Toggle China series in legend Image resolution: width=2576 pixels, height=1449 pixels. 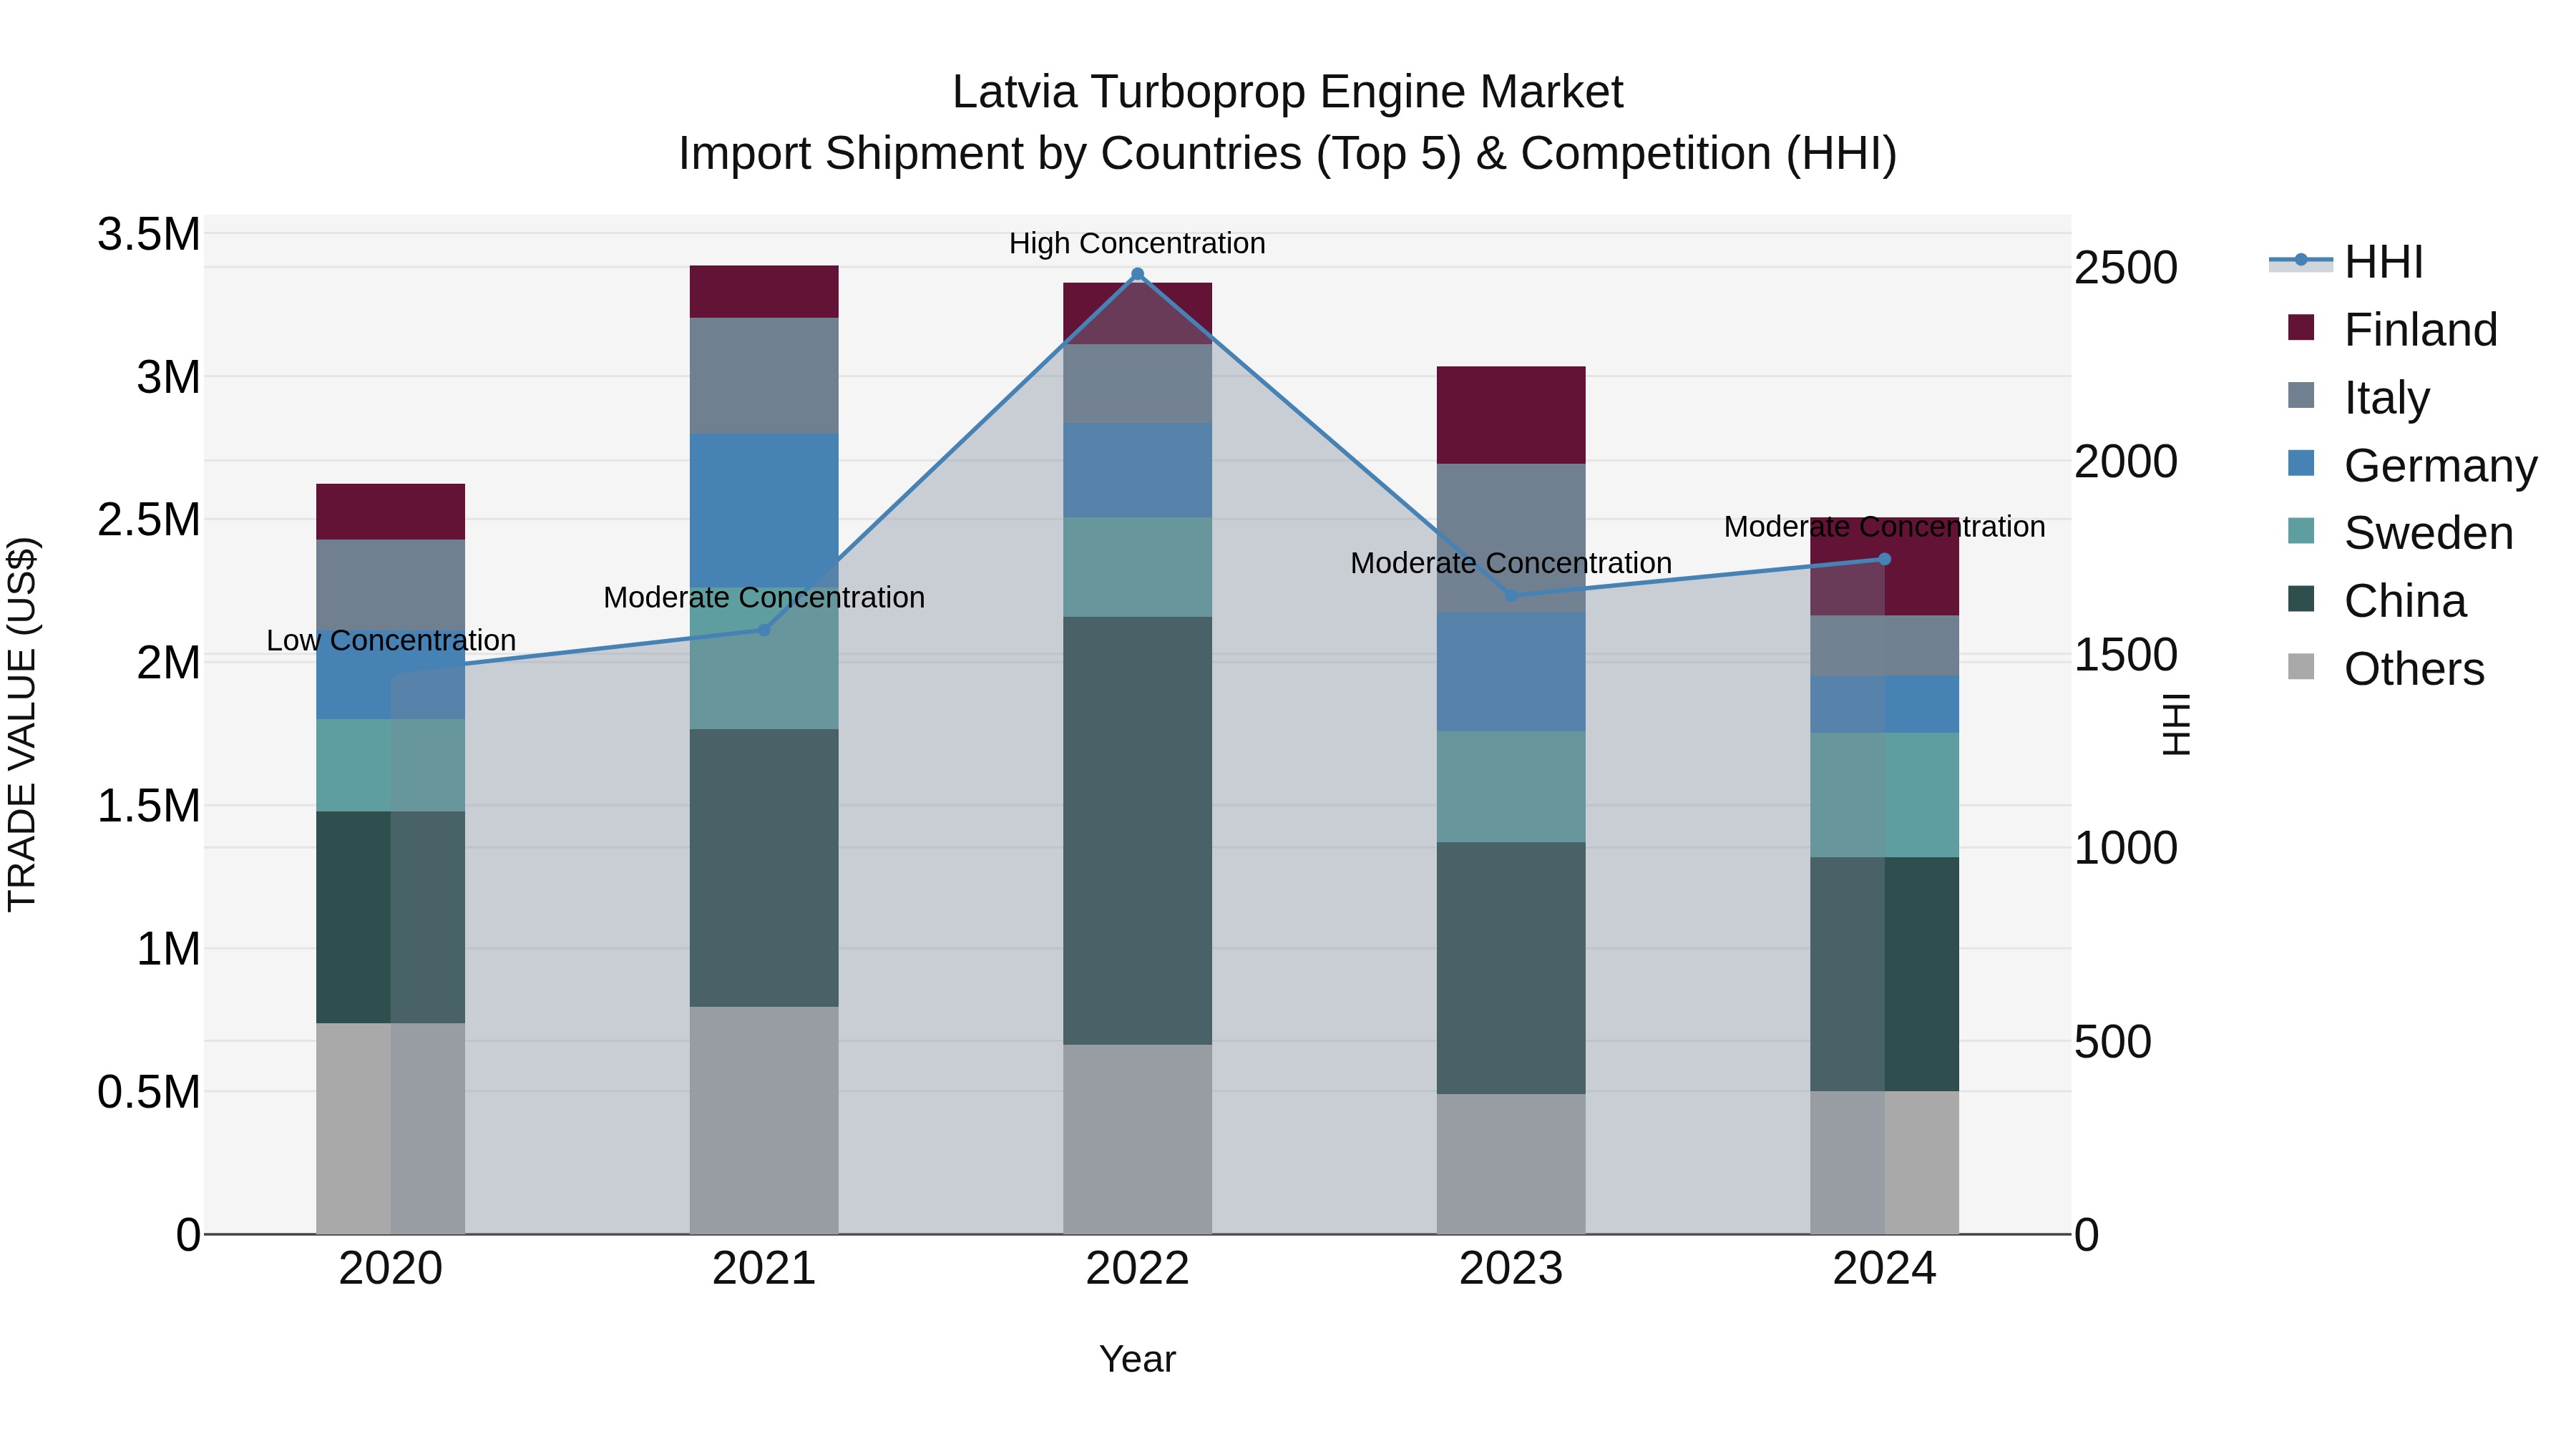click(2377, 600)
